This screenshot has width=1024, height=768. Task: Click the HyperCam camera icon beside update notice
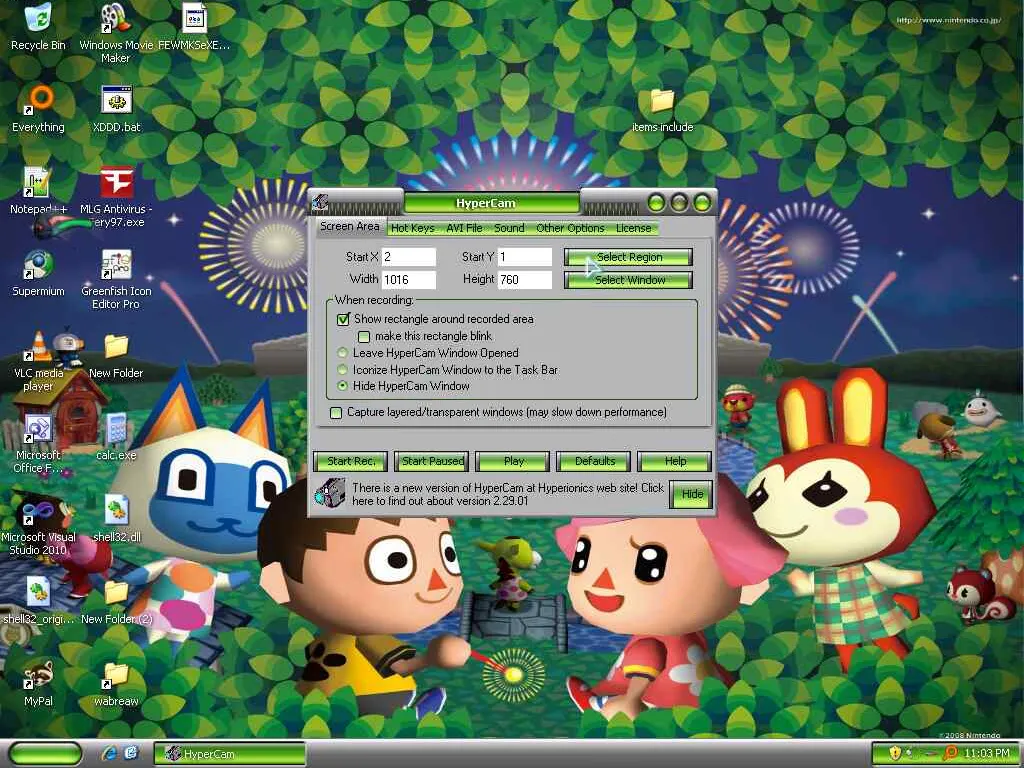pyautogui.click(x=330, y=494)
